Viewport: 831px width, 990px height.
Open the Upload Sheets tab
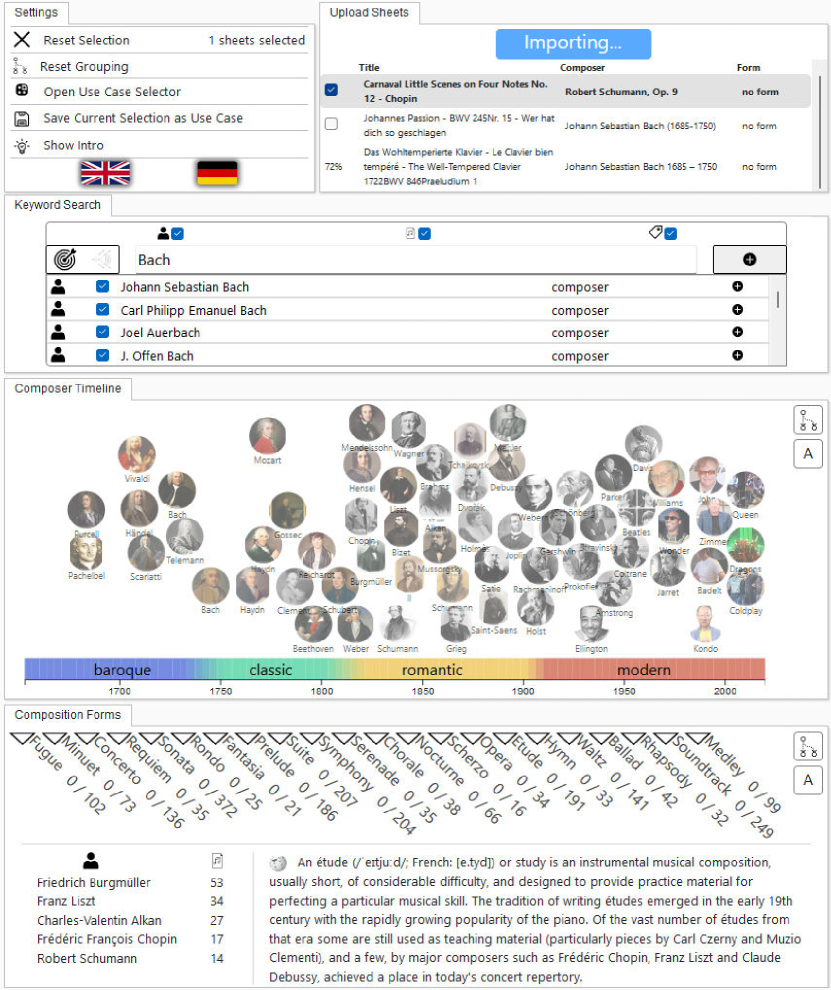(x=369, y=13)
